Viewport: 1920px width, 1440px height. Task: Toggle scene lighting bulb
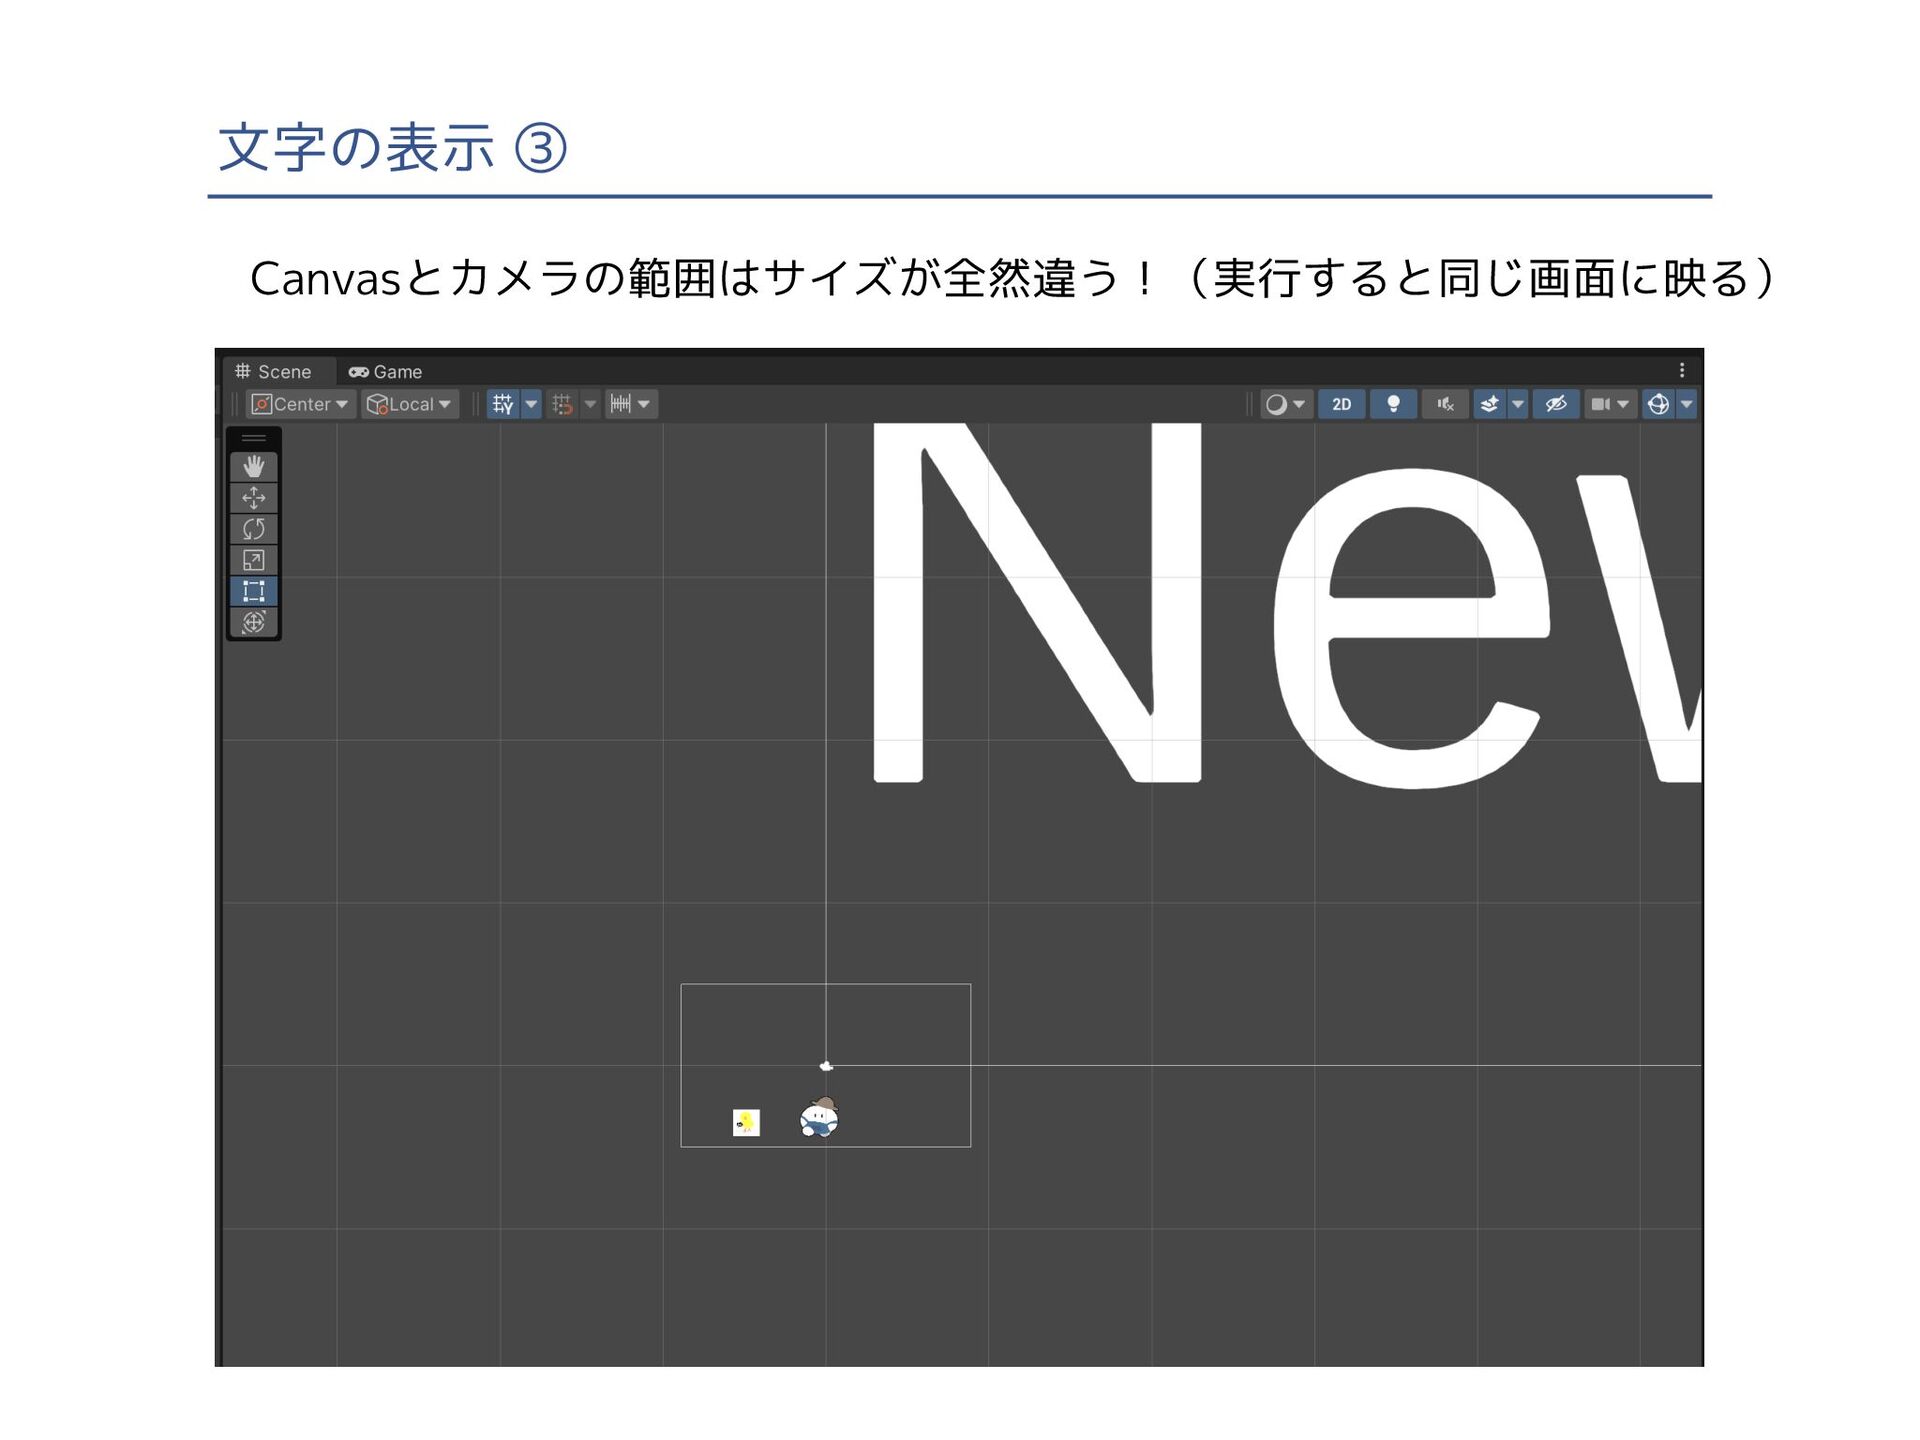1392,404
